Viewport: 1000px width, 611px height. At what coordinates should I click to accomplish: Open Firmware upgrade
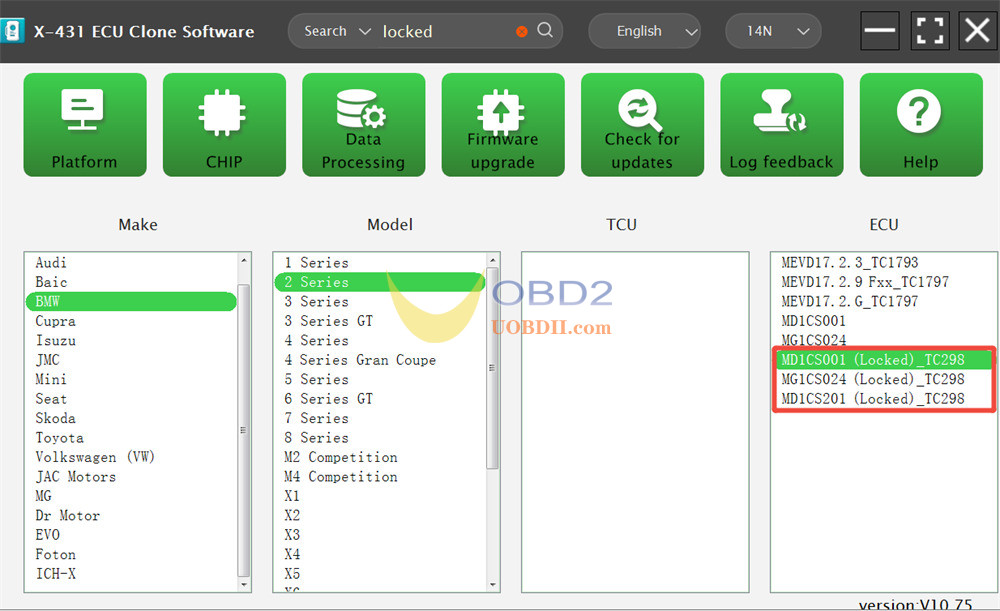(503, 124)
